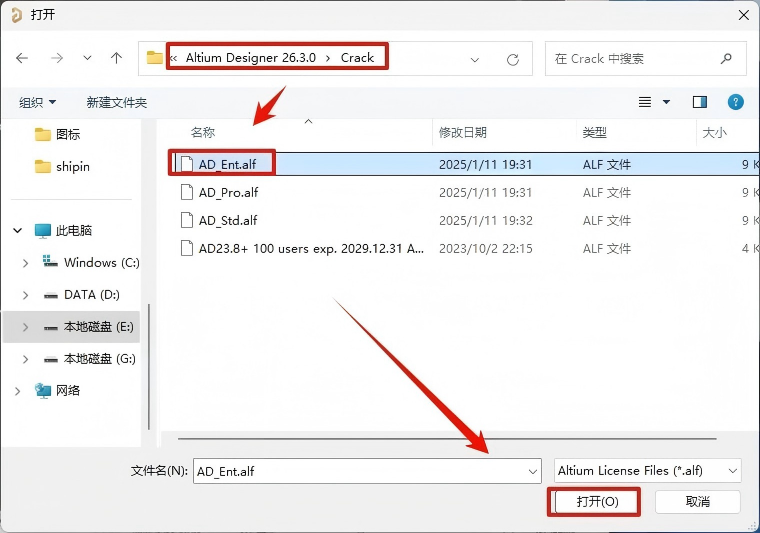Open Altium License Files type dropdown
This screenshot has height=533, width=760.
[648, 470]
